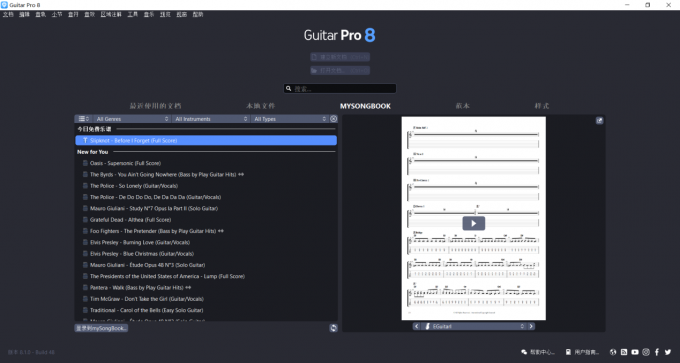This screenshot has height=363, width=680.
Task: Open the Instagram icon link
Action: 646,352
